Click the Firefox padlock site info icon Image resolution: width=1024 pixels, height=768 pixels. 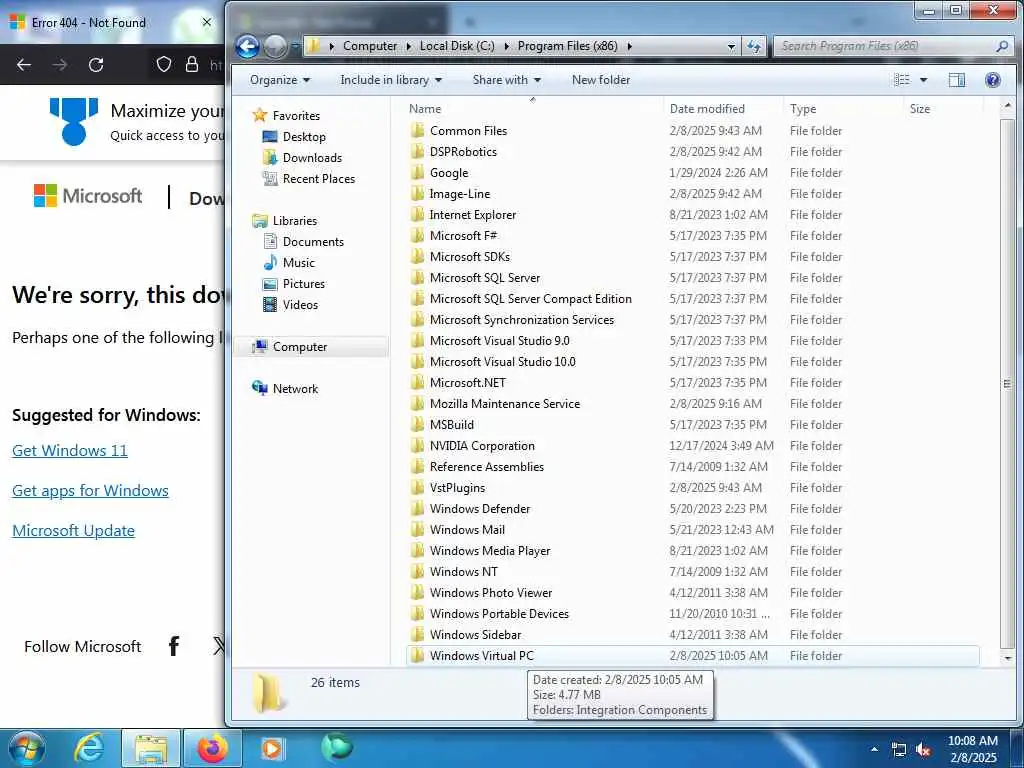coord(191,64)
